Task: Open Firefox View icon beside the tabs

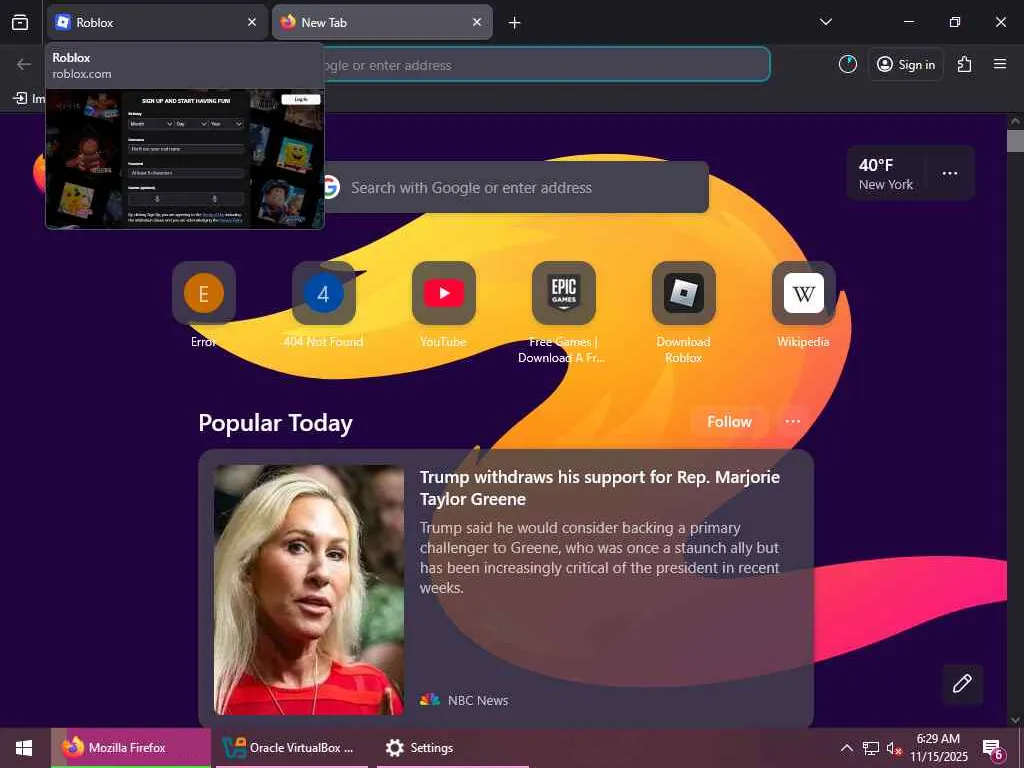Action: tap(20, 22)
